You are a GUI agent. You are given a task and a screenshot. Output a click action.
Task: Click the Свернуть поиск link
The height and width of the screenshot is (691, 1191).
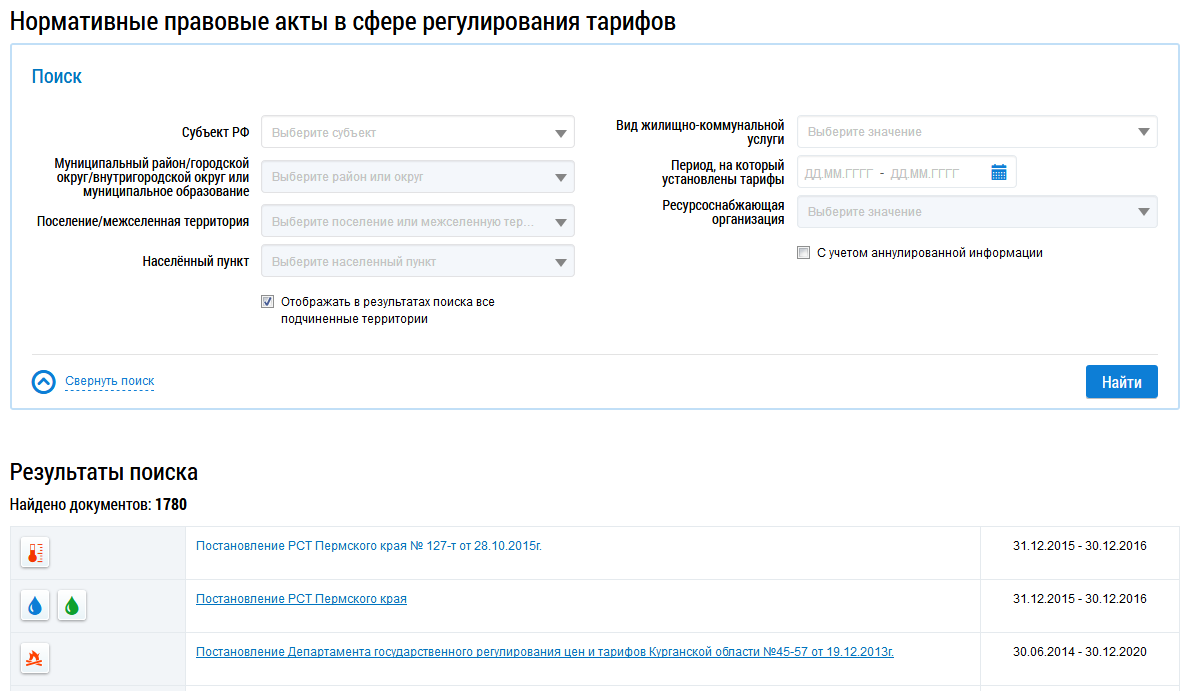click(109, 381)
